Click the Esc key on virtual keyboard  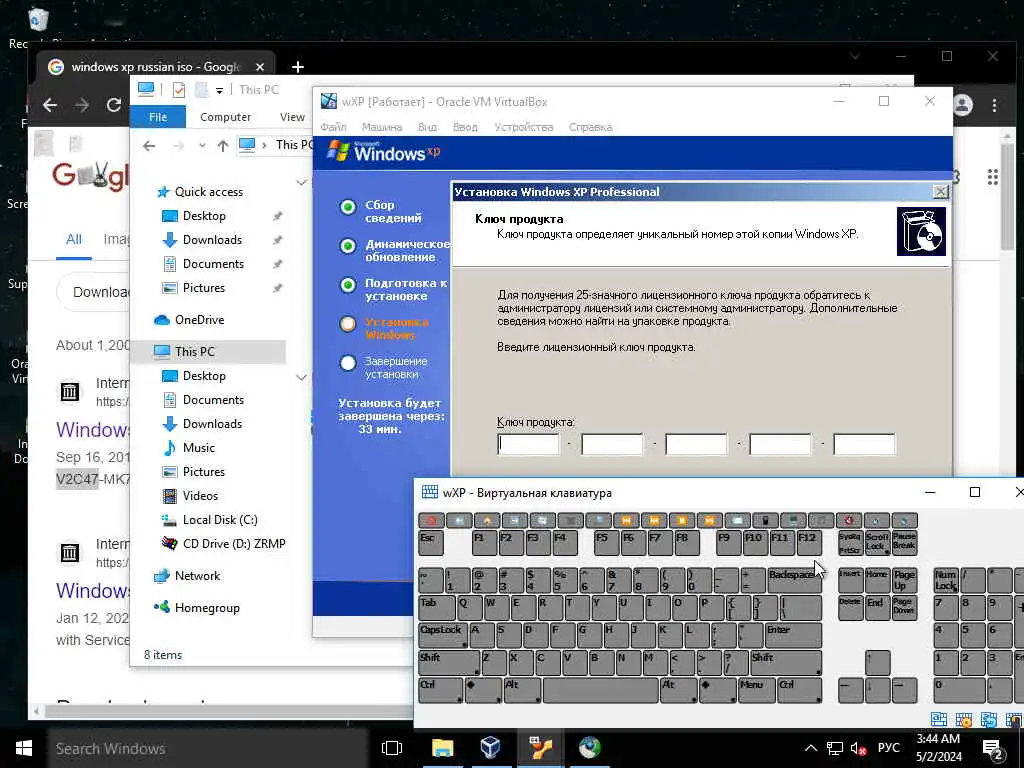point(431,543)
